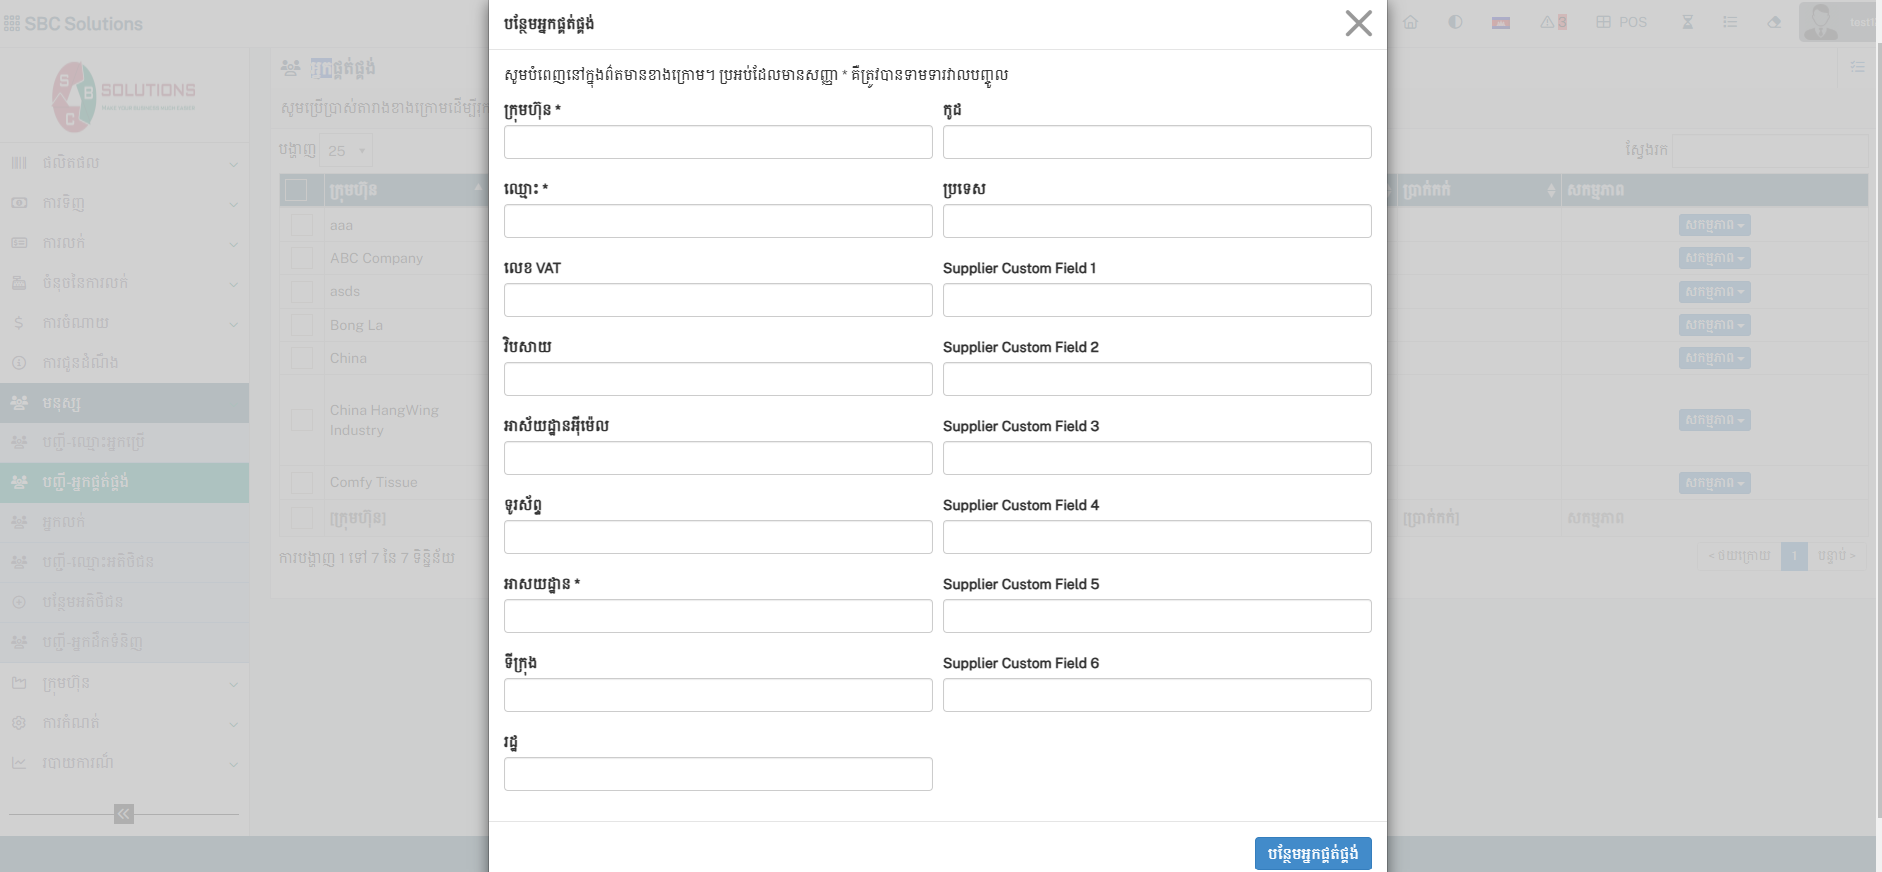This screenshot has width=1882, height=872.
Task: Open the POS grid icon
Action: point(1620,22)
